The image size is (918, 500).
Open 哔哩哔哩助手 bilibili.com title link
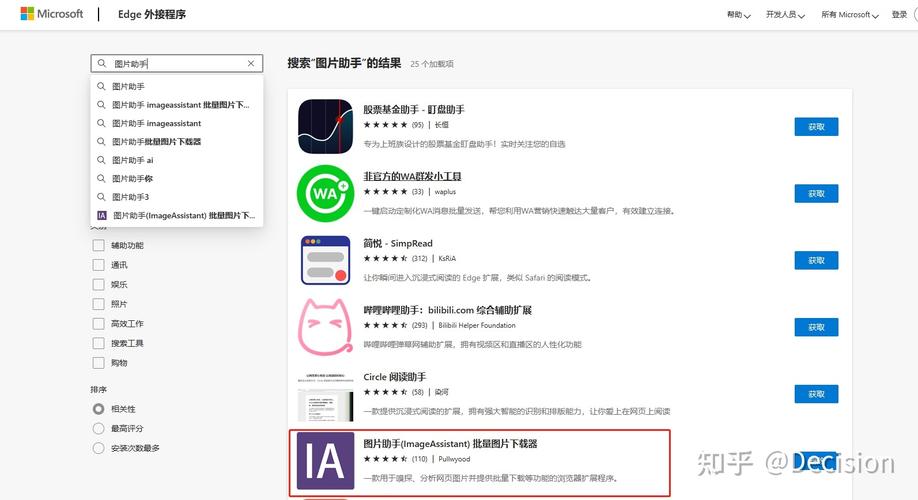447,310
